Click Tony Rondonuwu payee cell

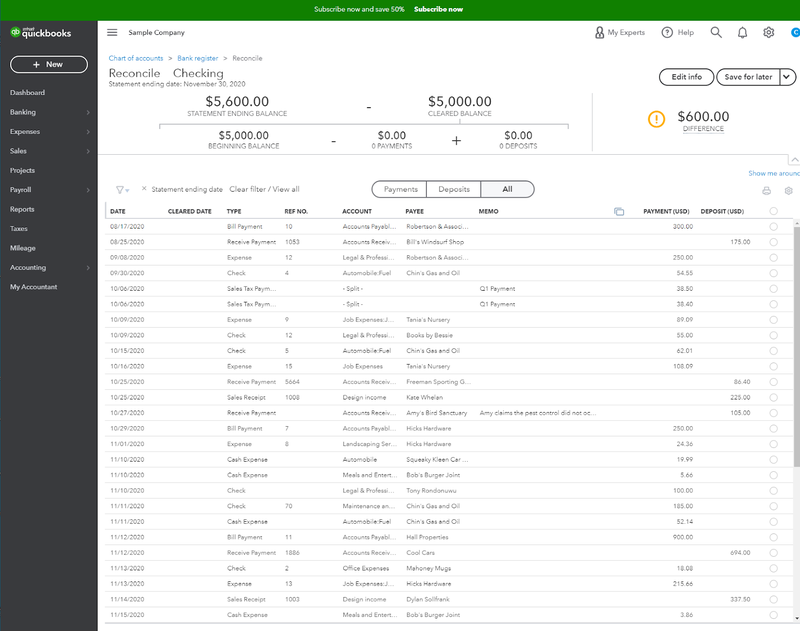[x=431, y=491]
